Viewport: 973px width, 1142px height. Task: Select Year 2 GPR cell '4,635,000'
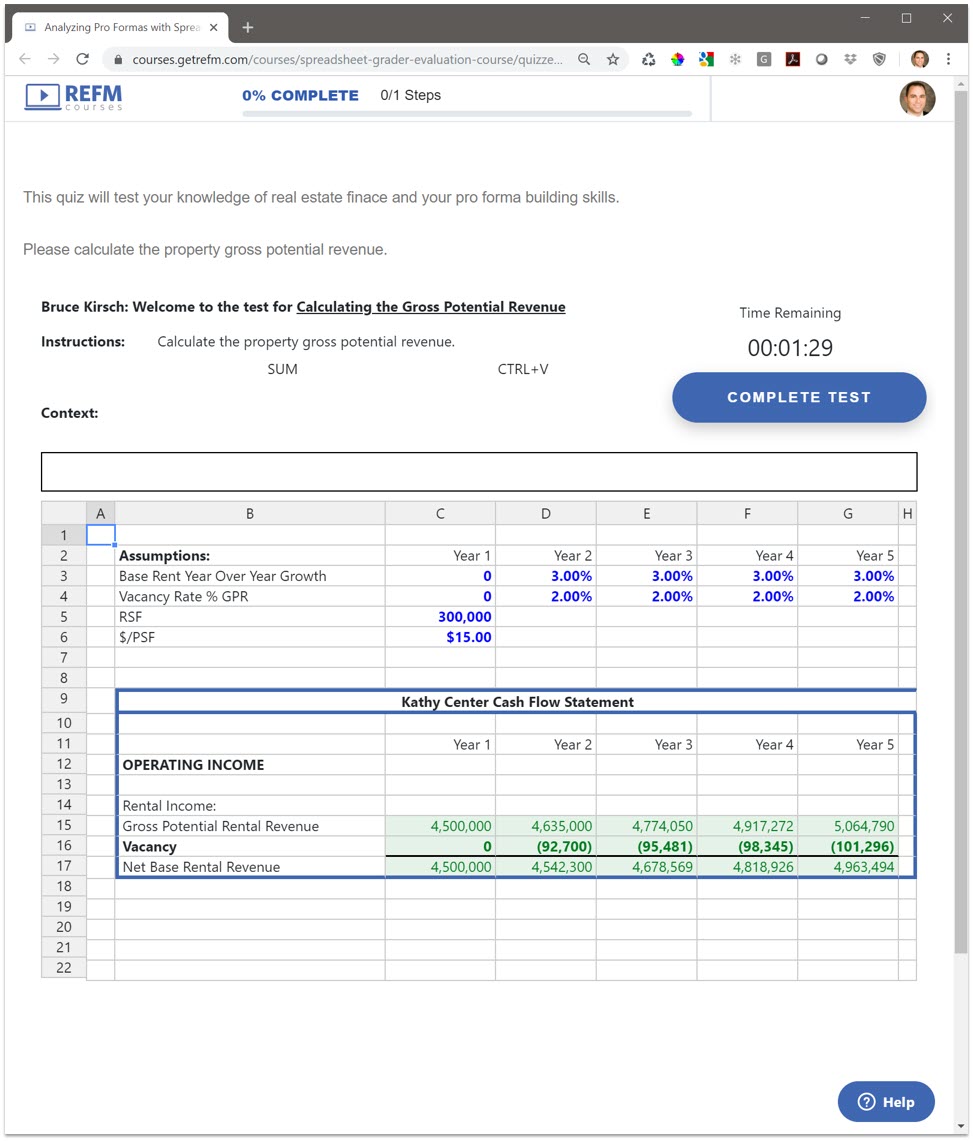click(x=545, y=826)
